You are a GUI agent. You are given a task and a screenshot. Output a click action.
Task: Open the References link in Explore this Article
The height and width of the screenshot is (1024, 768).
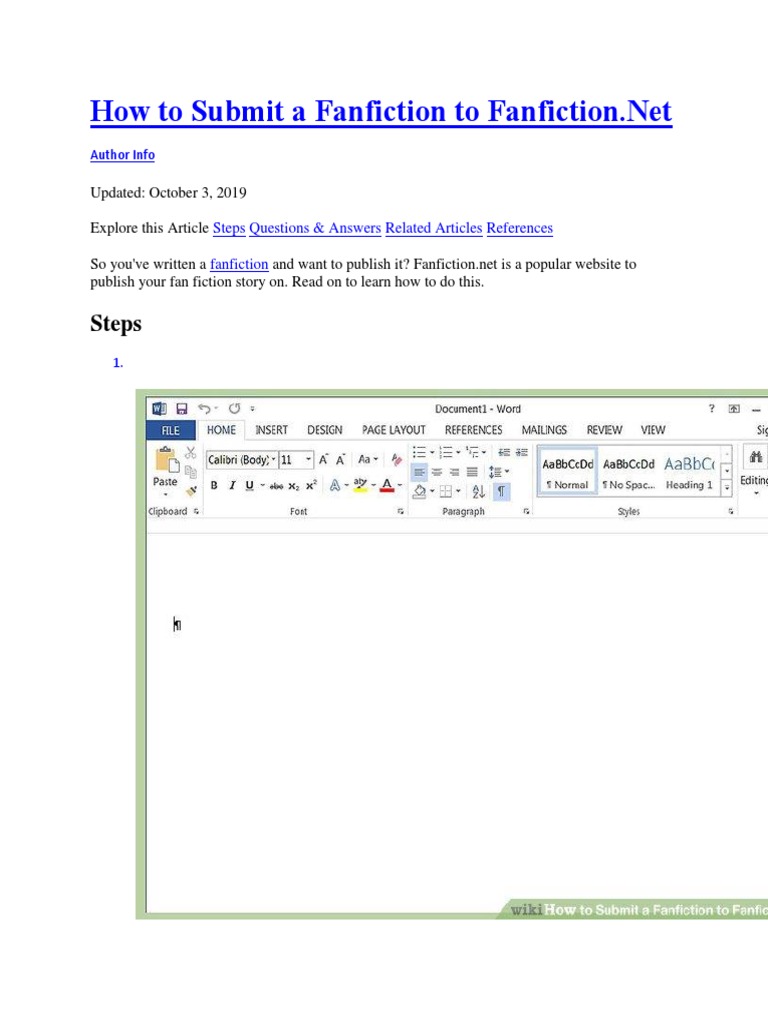pos(520,228)
